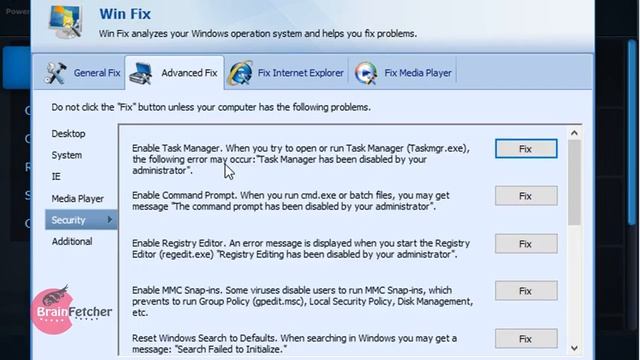The height and width of the screenshot is (360, 640).
Task: Select Security category in sidebar
Action: 81,220
